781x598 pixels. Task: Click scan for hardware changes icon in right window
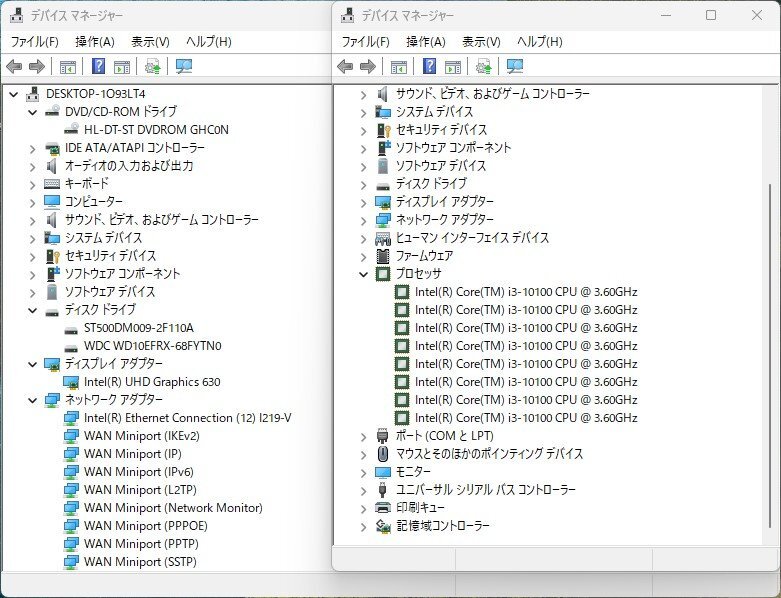point(515,67)
